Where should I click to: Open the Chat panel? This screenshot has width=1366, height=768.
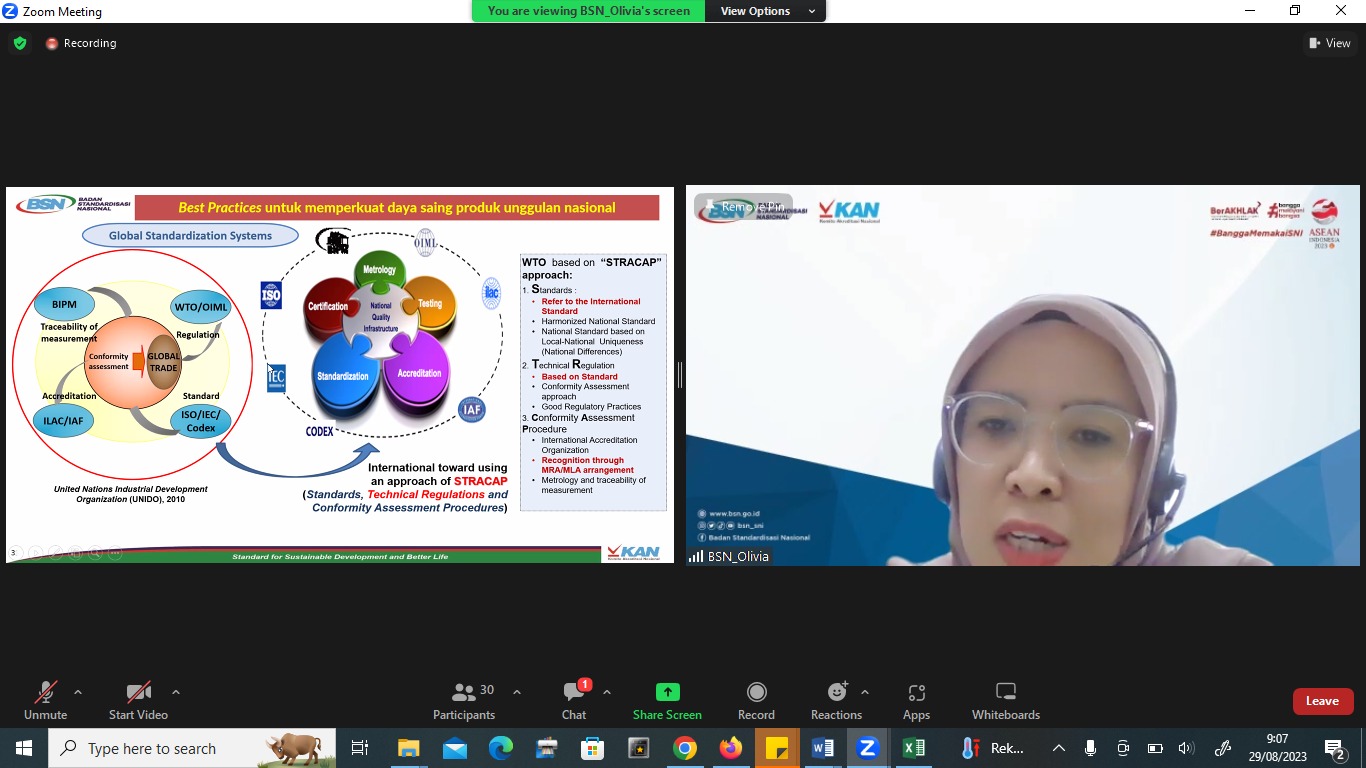point(574,701)
